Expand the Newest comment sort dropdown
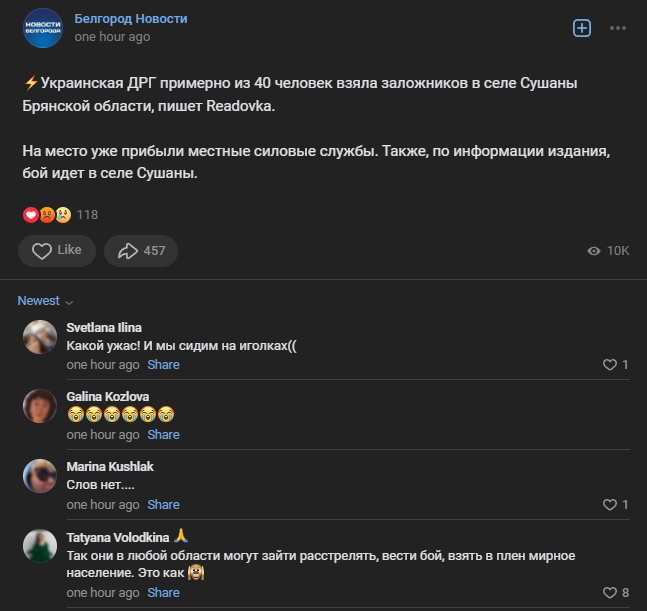The image size is (647, 611). (x=46, y=301)
